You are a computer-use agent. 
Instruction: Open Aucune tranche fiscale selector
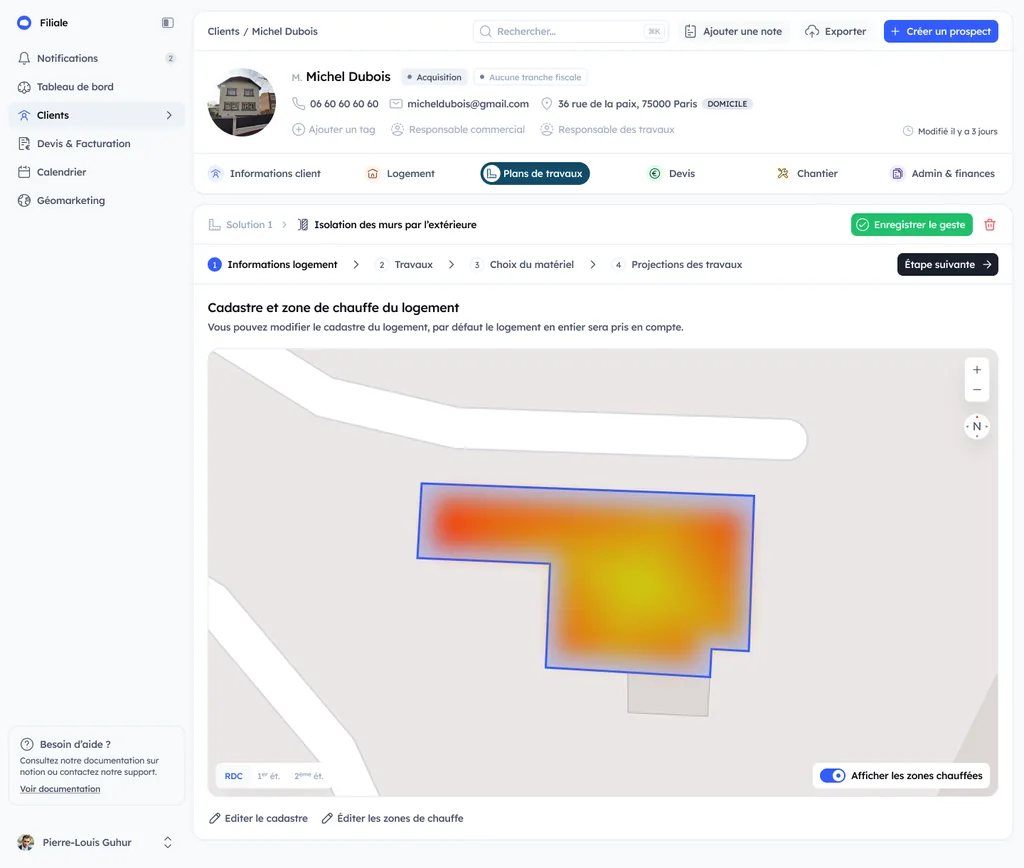[x=530, y=77]
